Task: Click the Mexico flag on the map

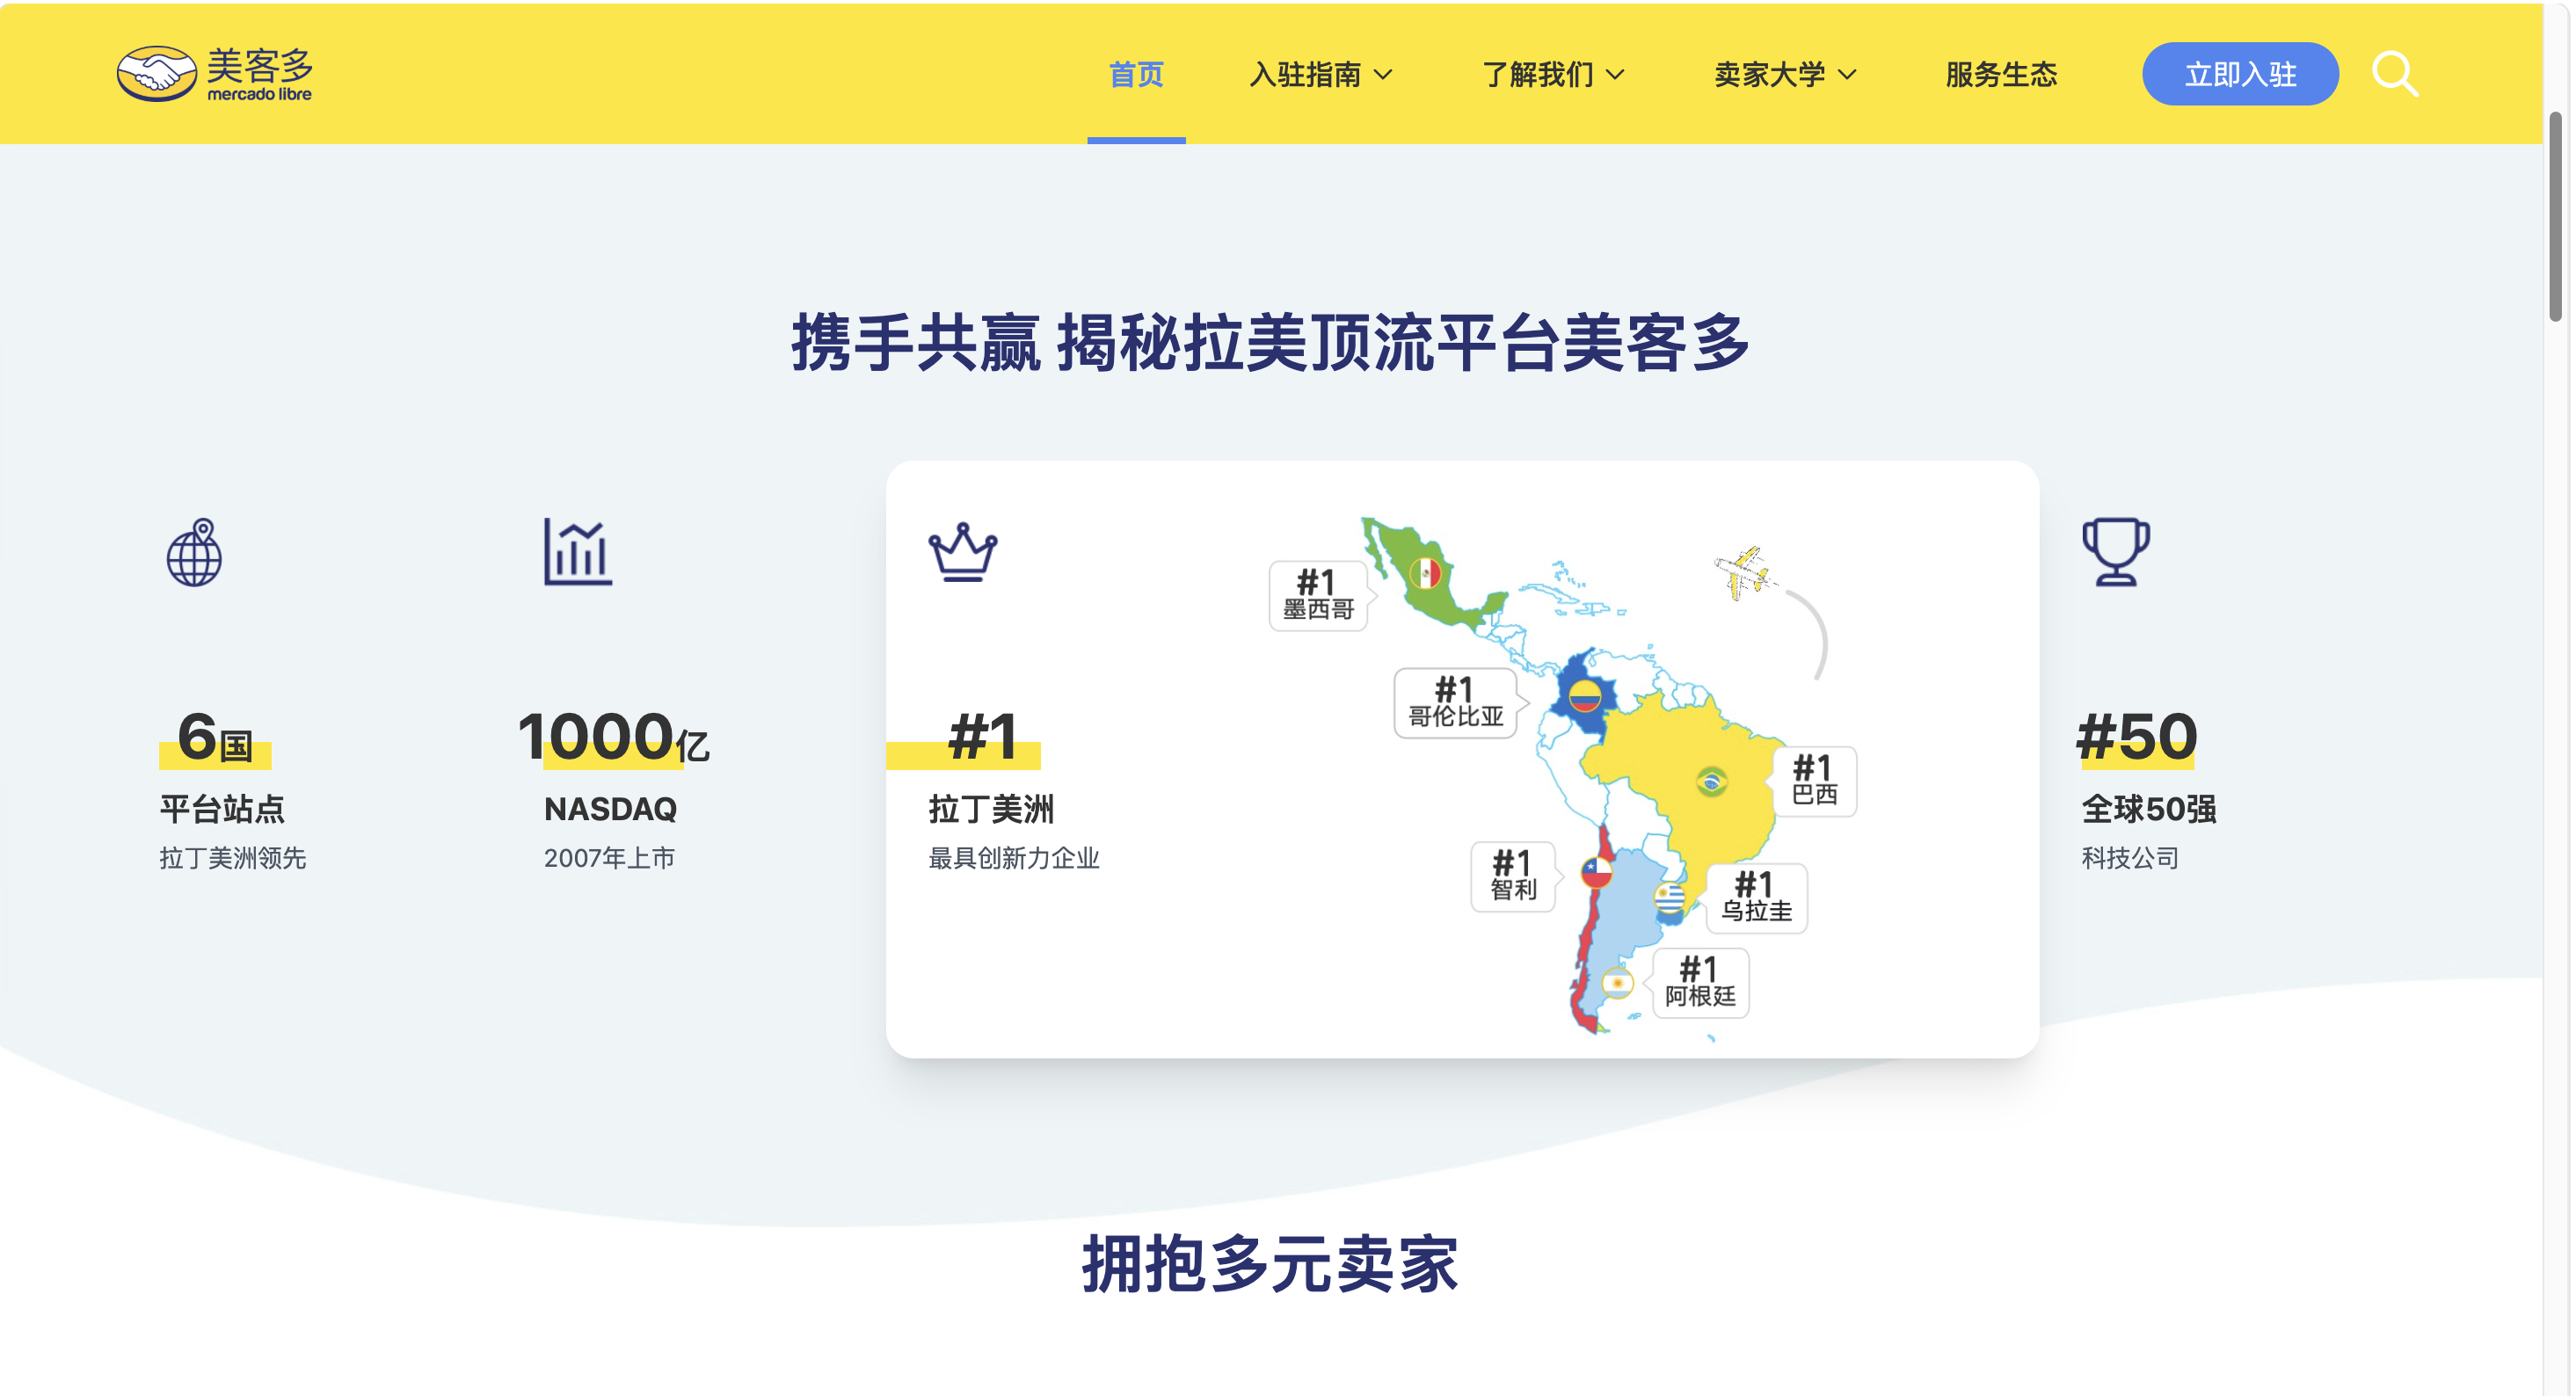Action: [1425, 573]
